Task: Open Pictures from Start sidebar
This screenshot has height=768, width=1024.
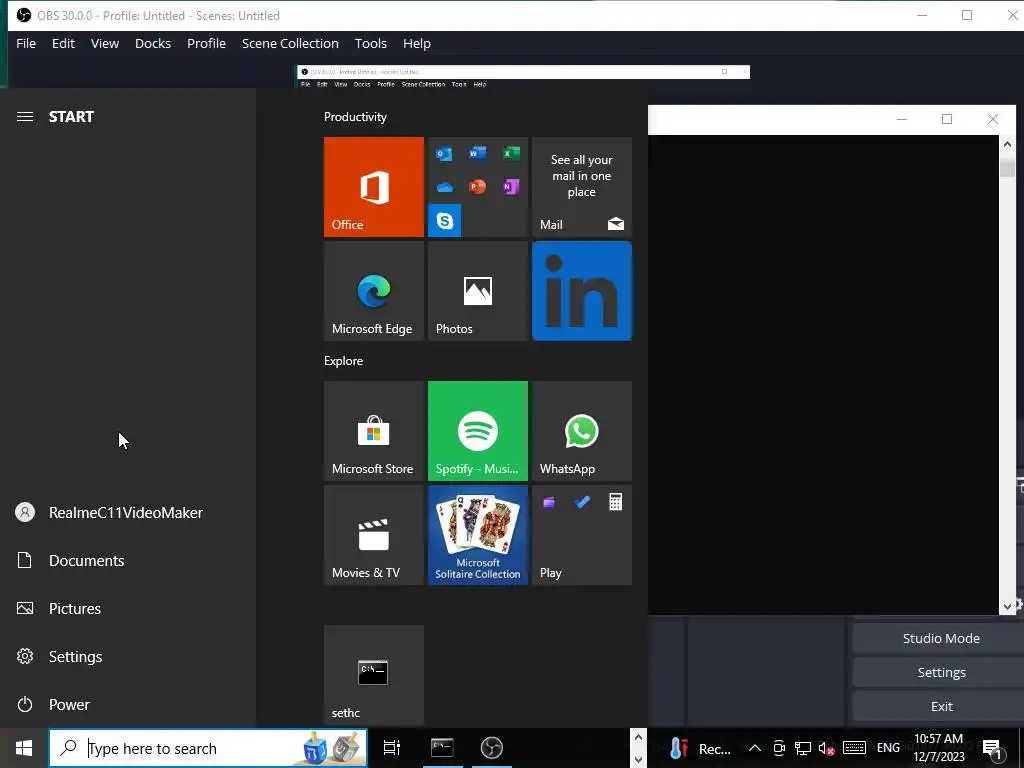Action: click(x=127, y=609)
